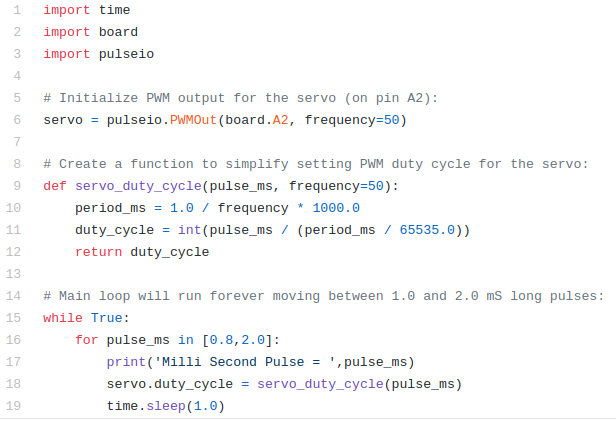
Task: Click the while keyword on line 15
Action: tap(63, 318)
